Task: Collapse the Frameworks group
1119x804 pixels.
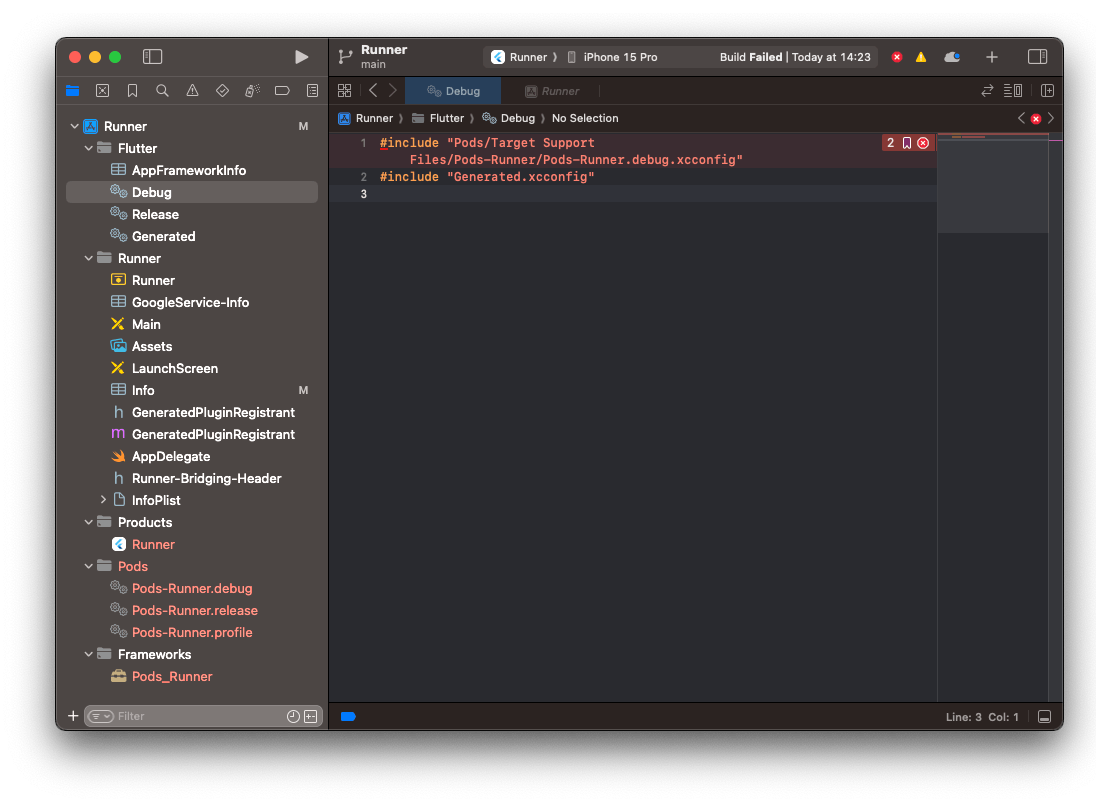Action: click(88, 654)
